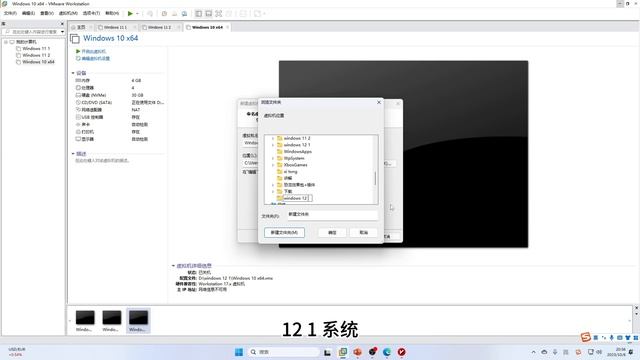Viewport: 640px width, 360px height.
Task: Select the first VM thumbnail in bottom bar
Action: point(85,320)
